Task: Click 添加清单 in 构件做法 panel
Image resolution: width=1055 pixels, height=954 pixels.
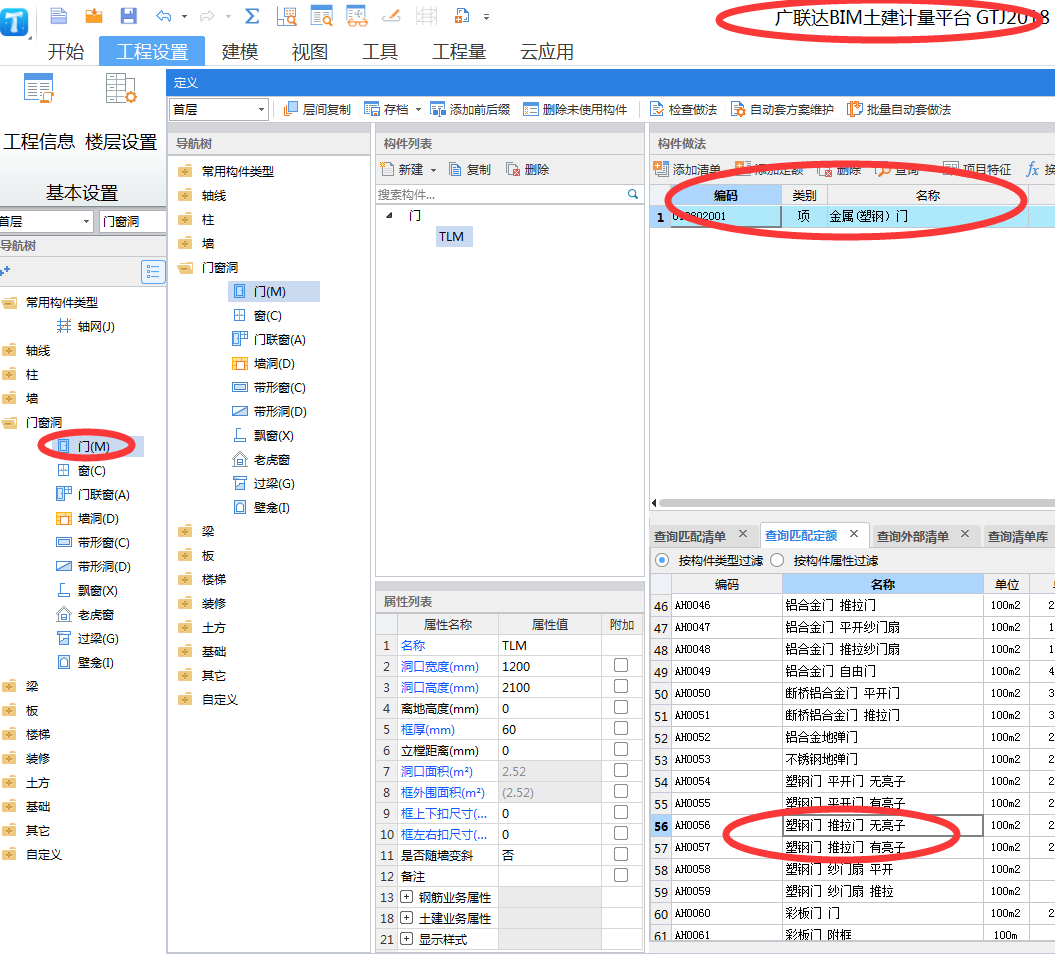Action: 688,170
